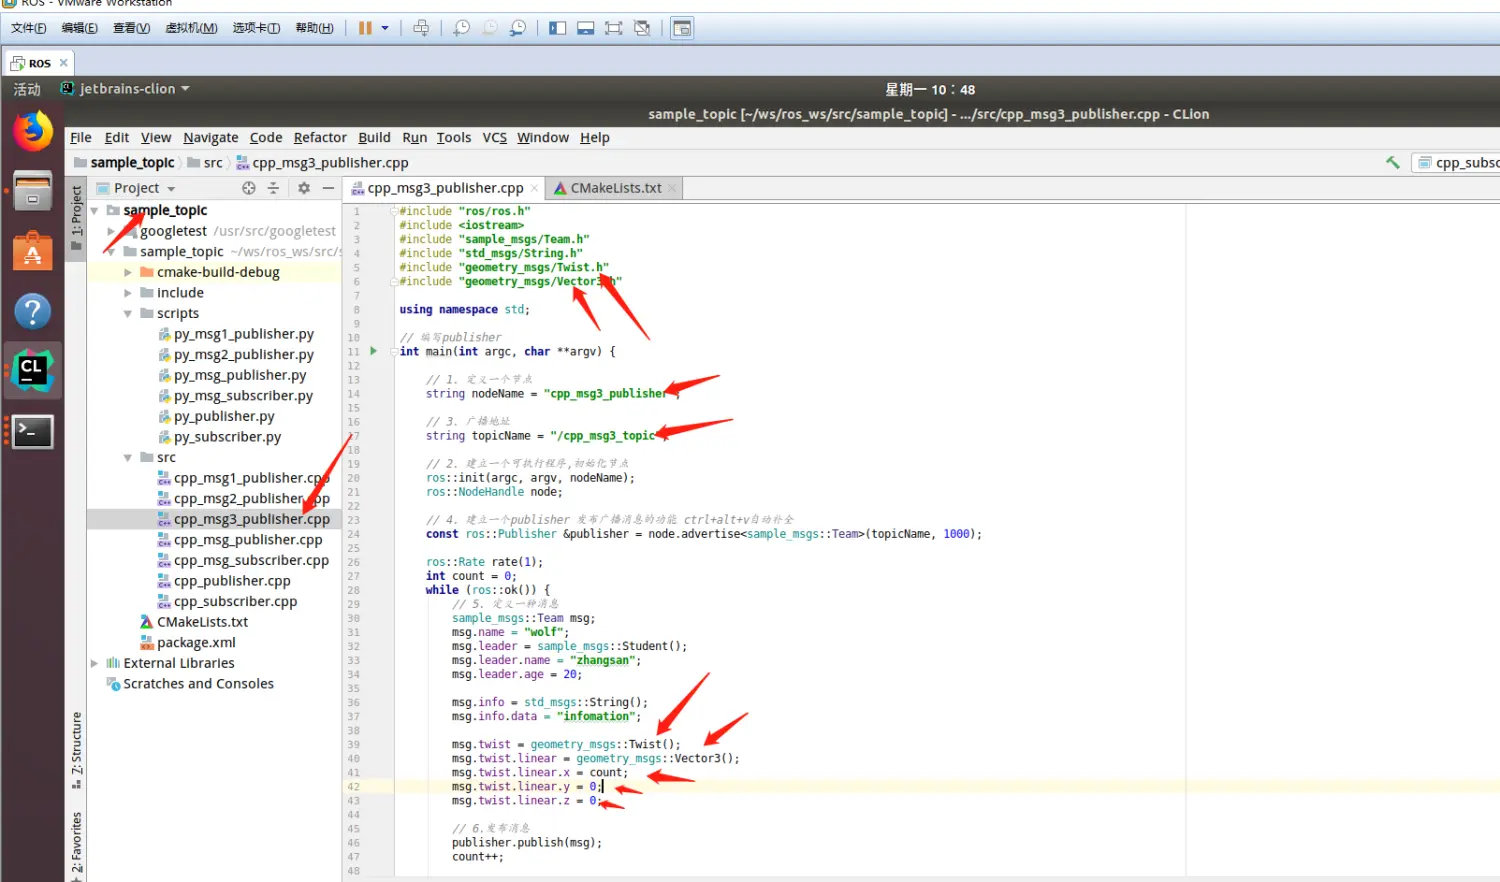Click the collapse all icon in Project panel
This screenshot has width=1500, height=882.
click(x=273, y=188)
